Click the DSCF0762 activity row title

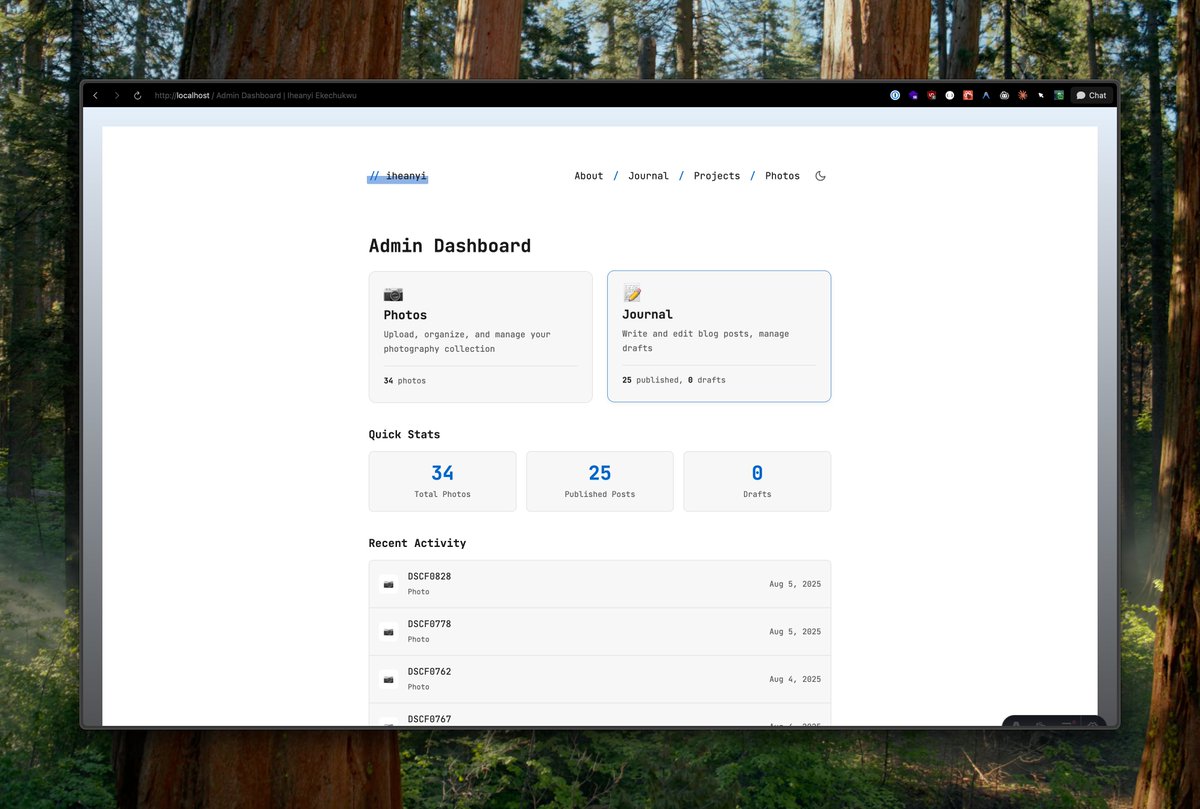pos(429,672)
